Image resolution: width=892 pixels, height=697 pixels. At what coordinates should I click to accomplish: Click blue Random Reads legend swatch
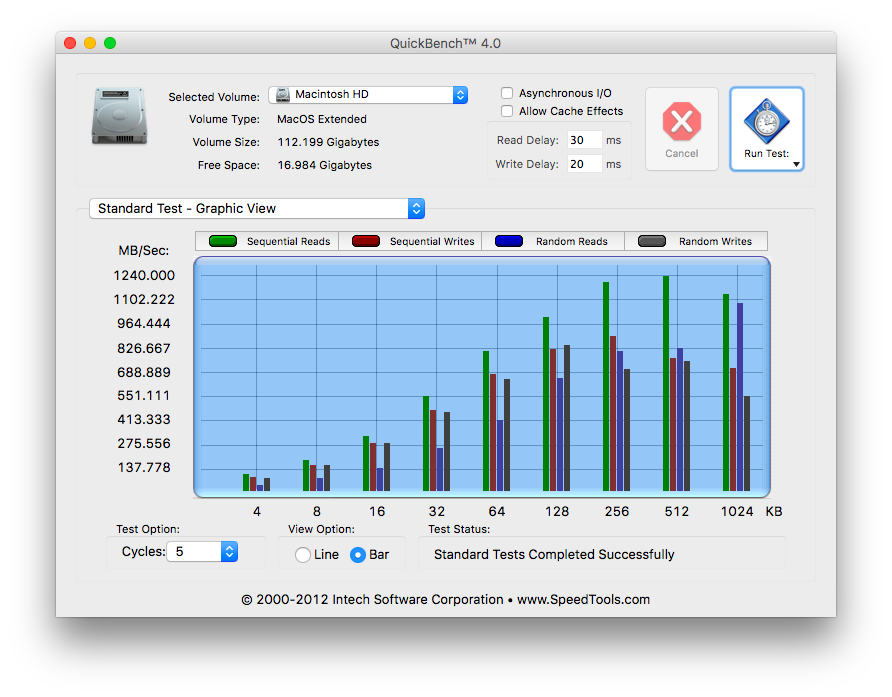(509, 241)
